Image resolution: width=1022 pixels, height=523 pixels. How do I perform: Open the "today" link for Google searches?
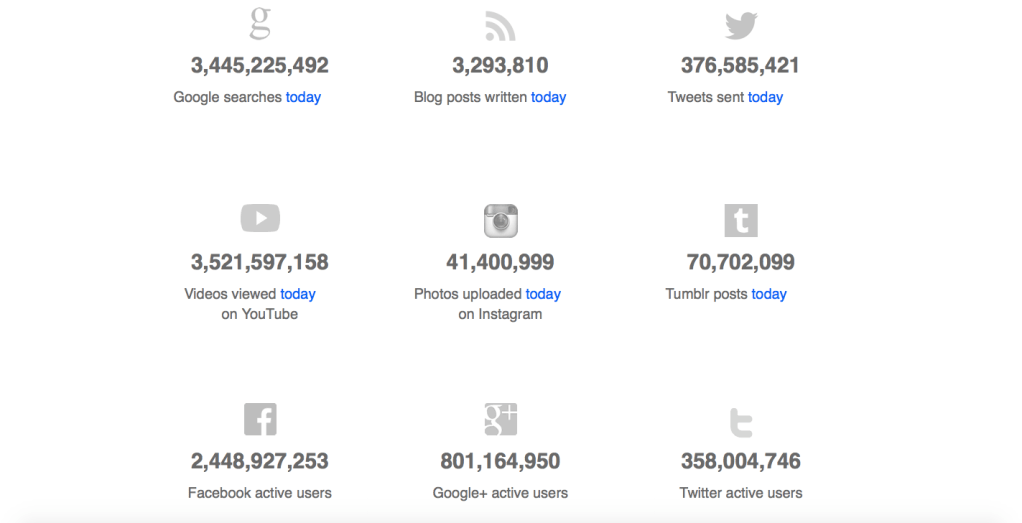click(303, 97)
